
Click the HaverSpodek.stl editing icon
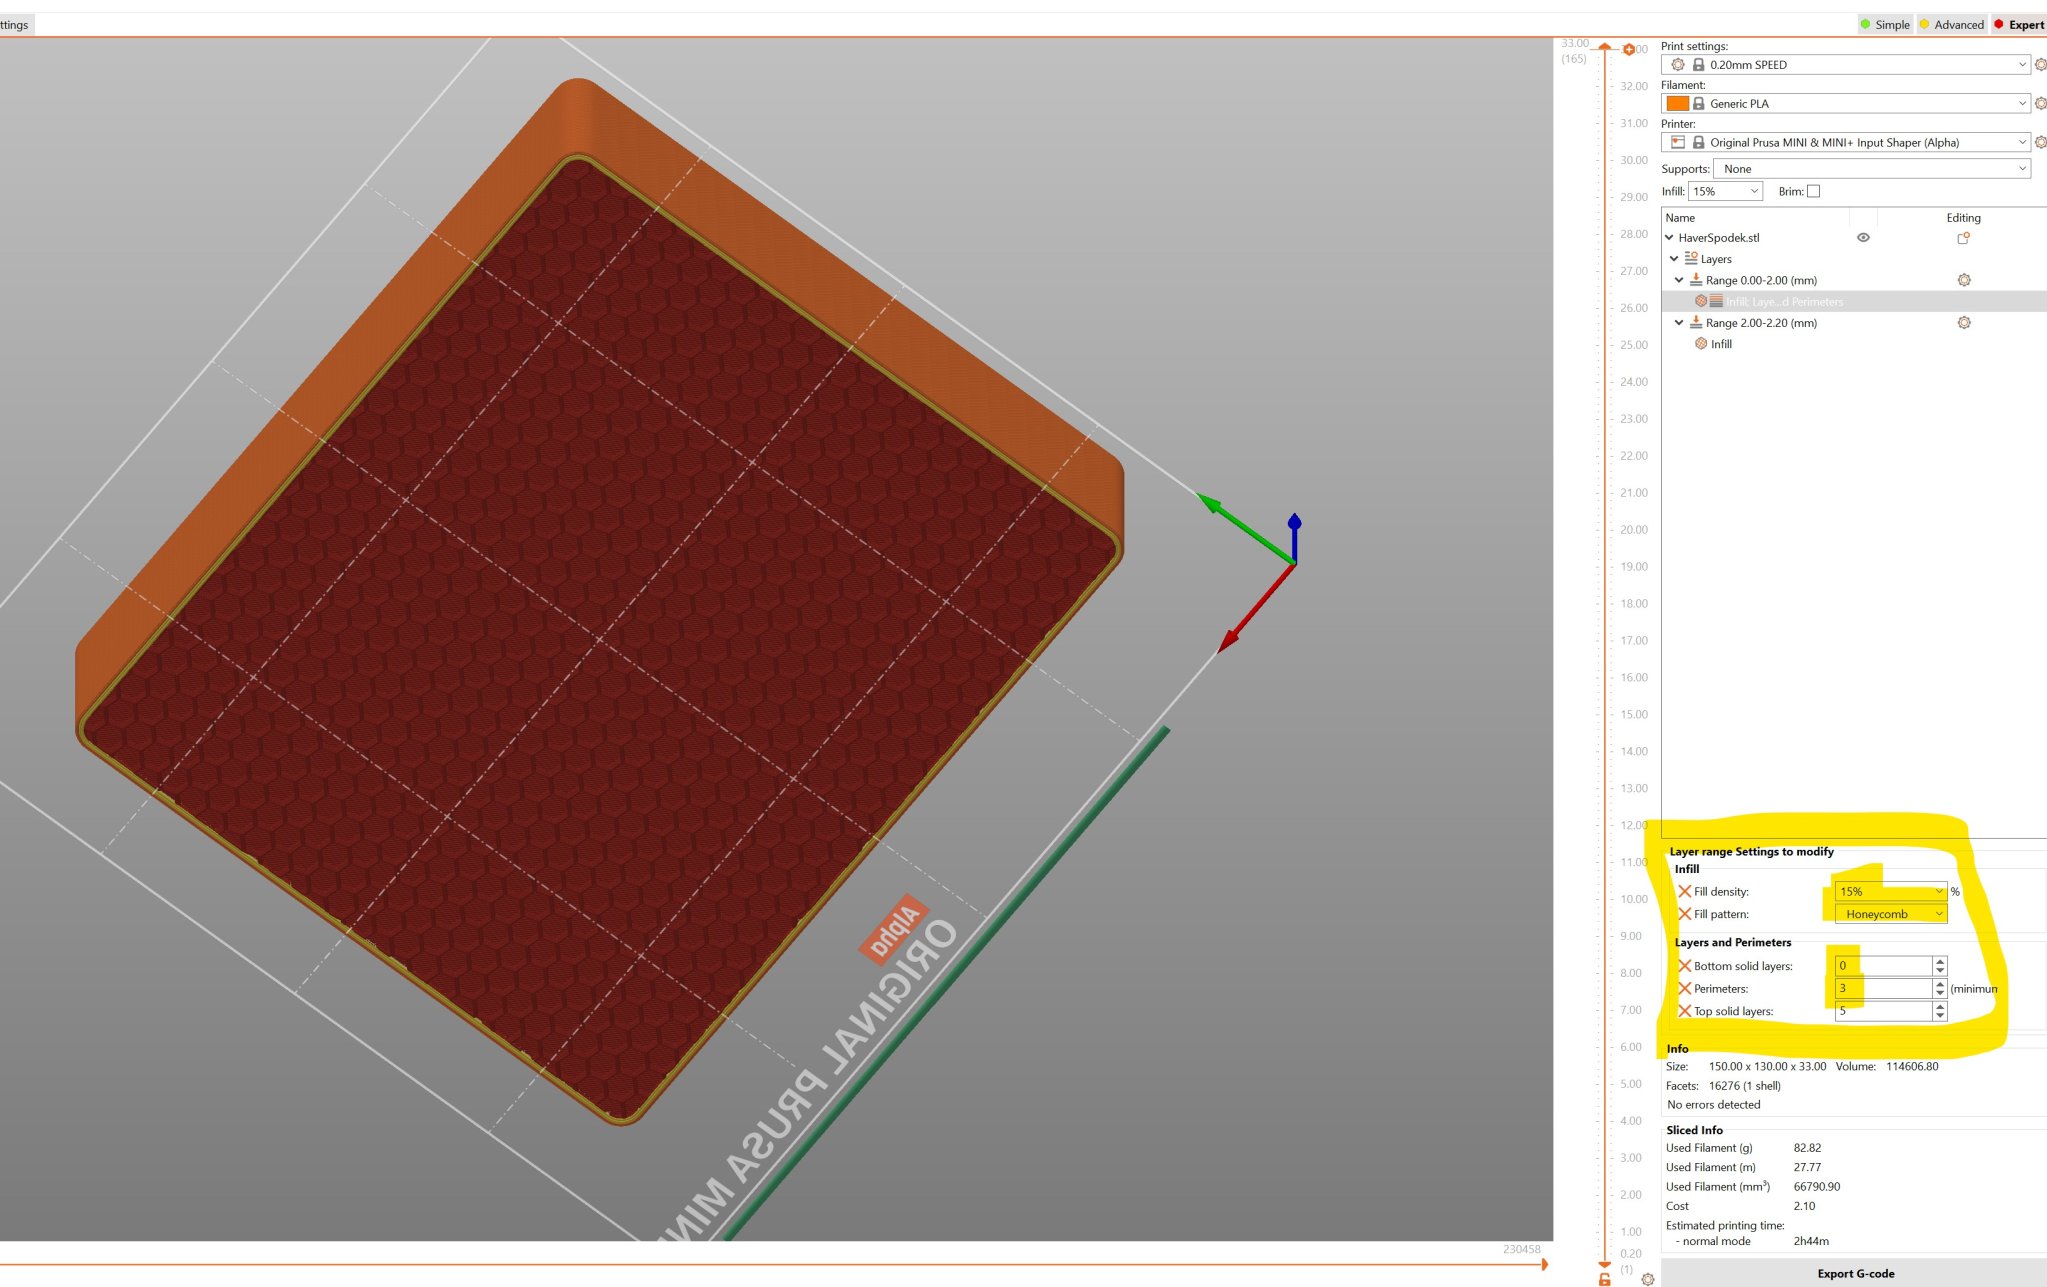[x=1963, y=238]
